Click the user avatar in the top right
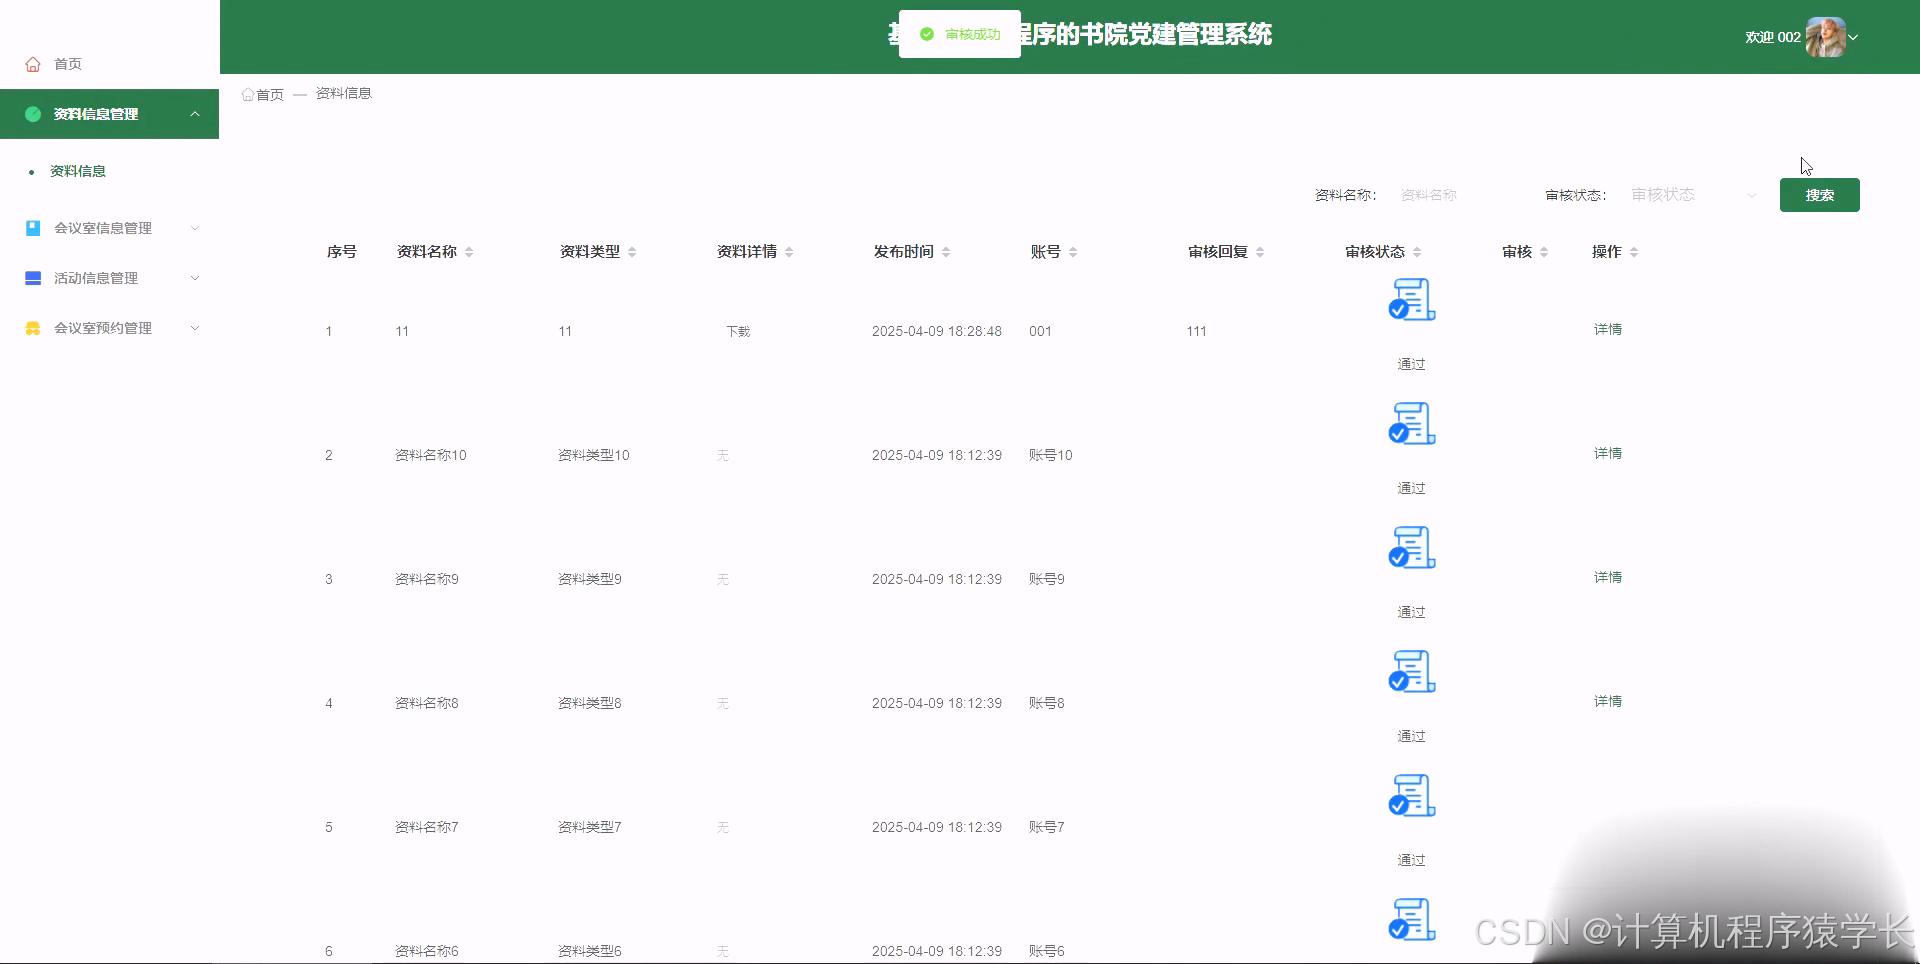This screenshot has width=1920, height=964. coord(1828,36)
